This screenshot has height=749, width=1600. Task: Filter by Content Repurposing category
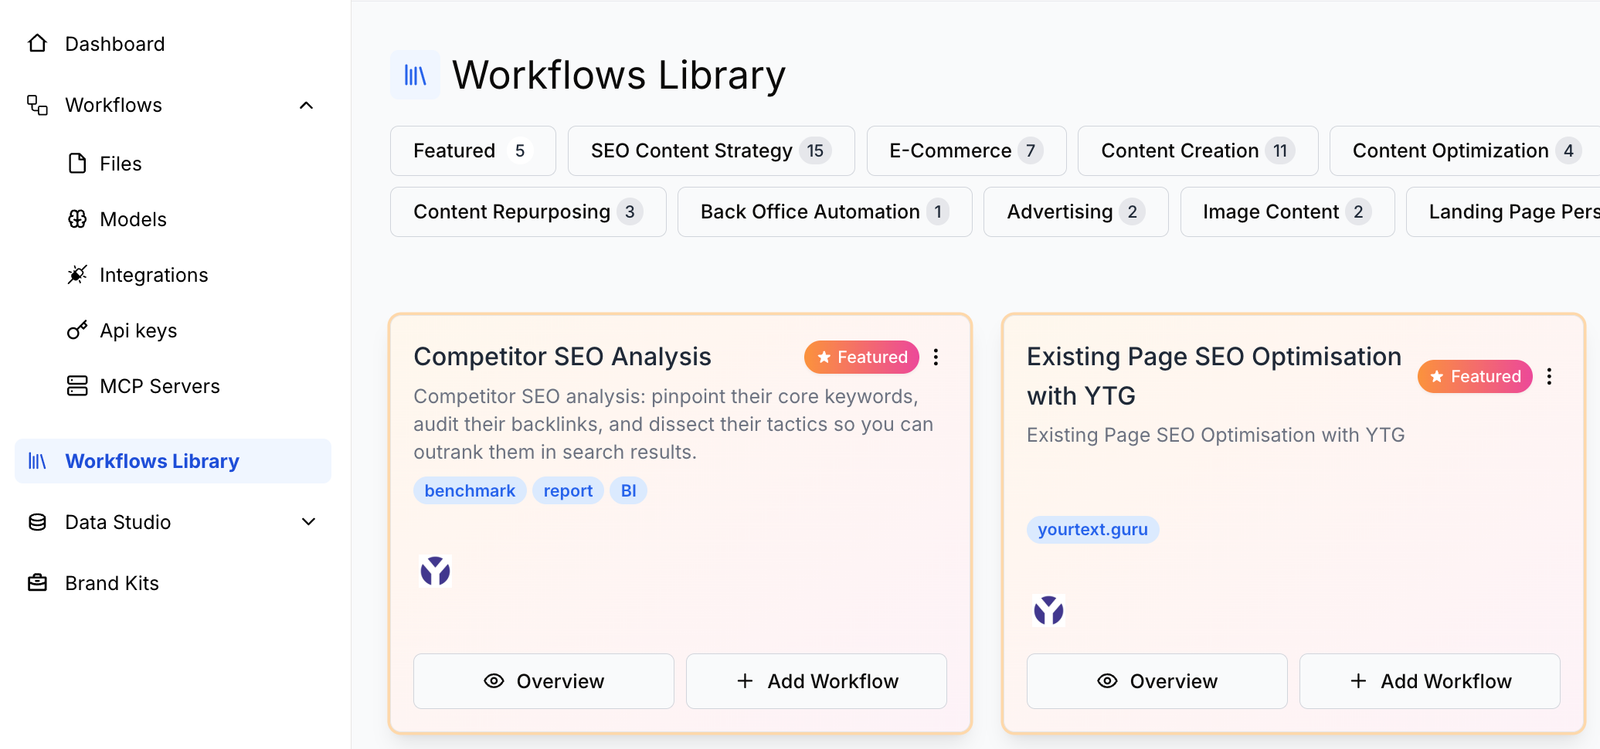528,212
